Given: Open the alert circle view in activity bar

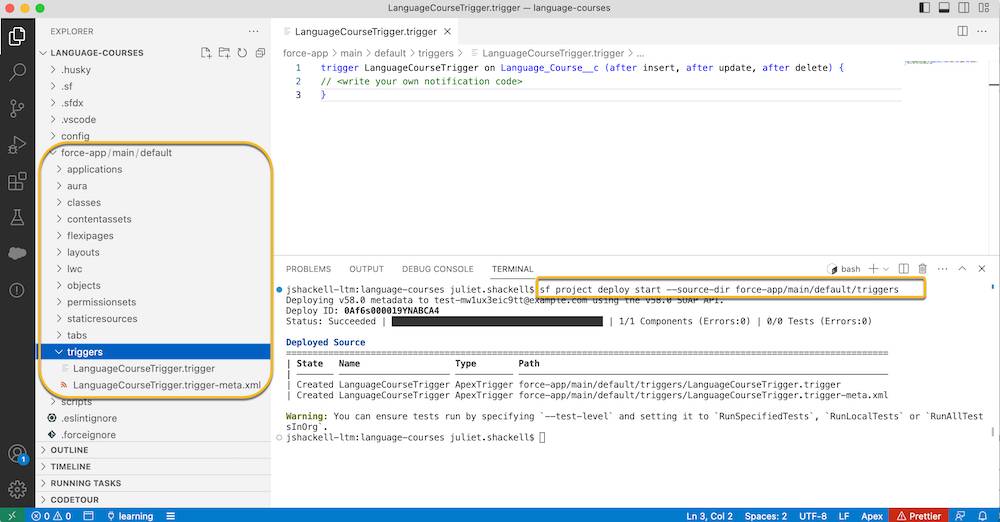Looking at the screenshot, I should tap(17, 290).
